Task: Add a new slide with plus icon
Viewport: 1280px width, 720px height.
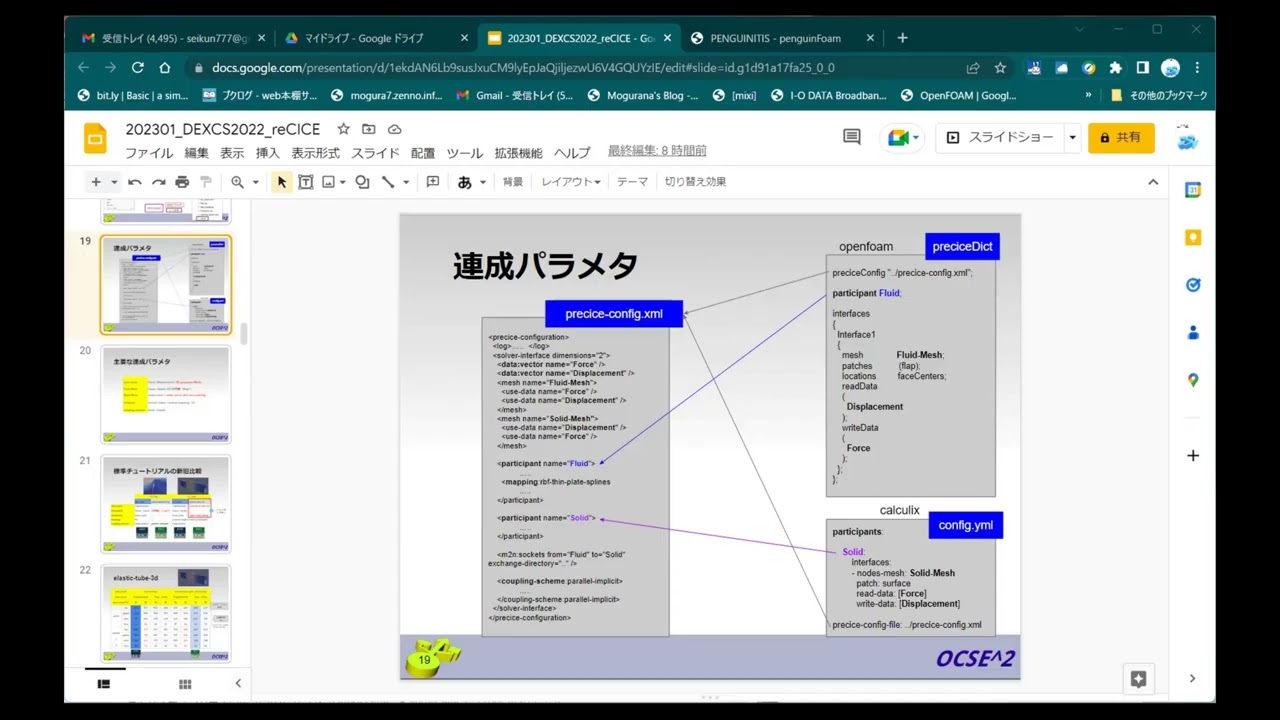Action: [x=96, y=182]
